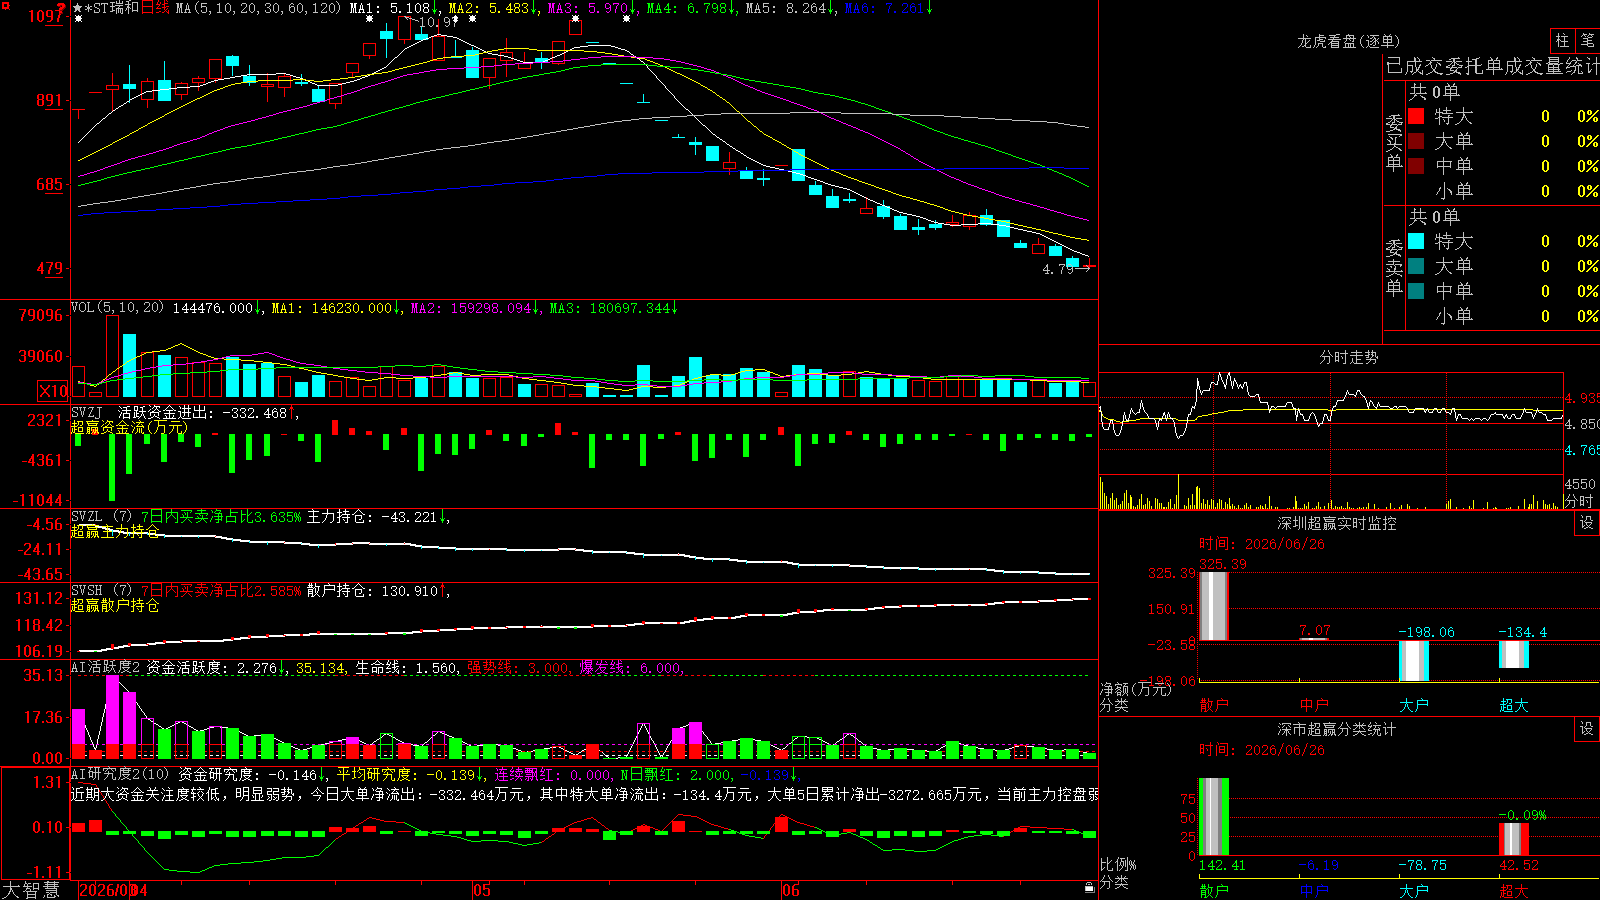
Task: Select the MA(5,10,20,30,60,120) indicator label
Action: (258, 8)
